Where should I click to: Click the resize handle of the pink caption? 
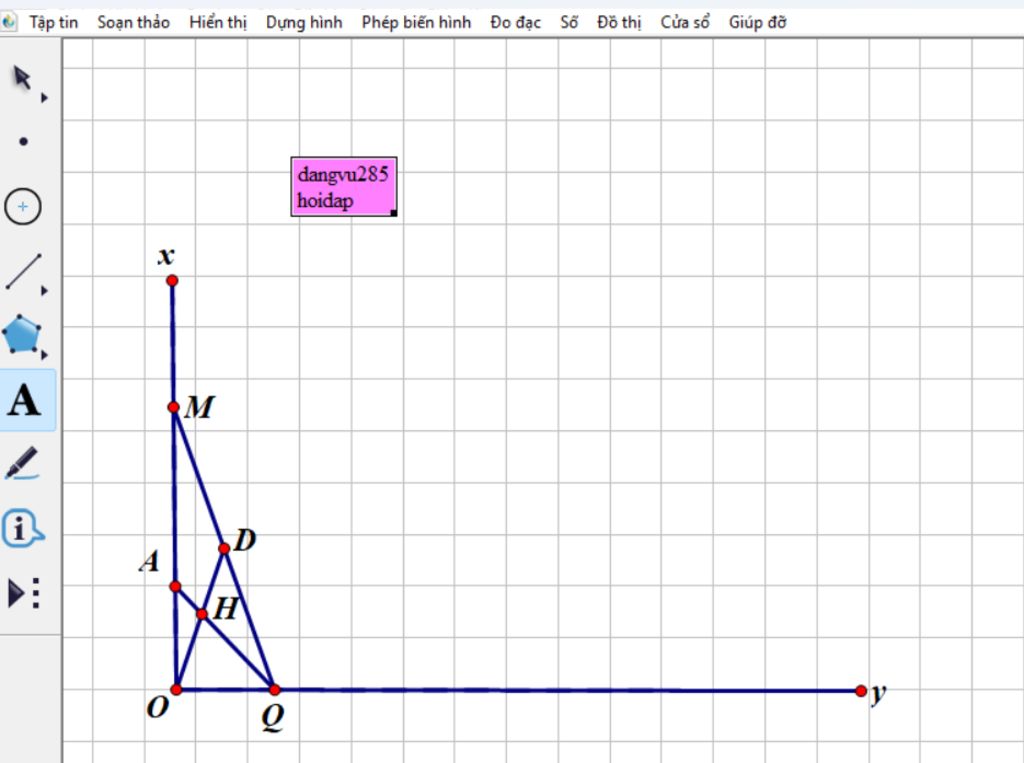point(393,212)
